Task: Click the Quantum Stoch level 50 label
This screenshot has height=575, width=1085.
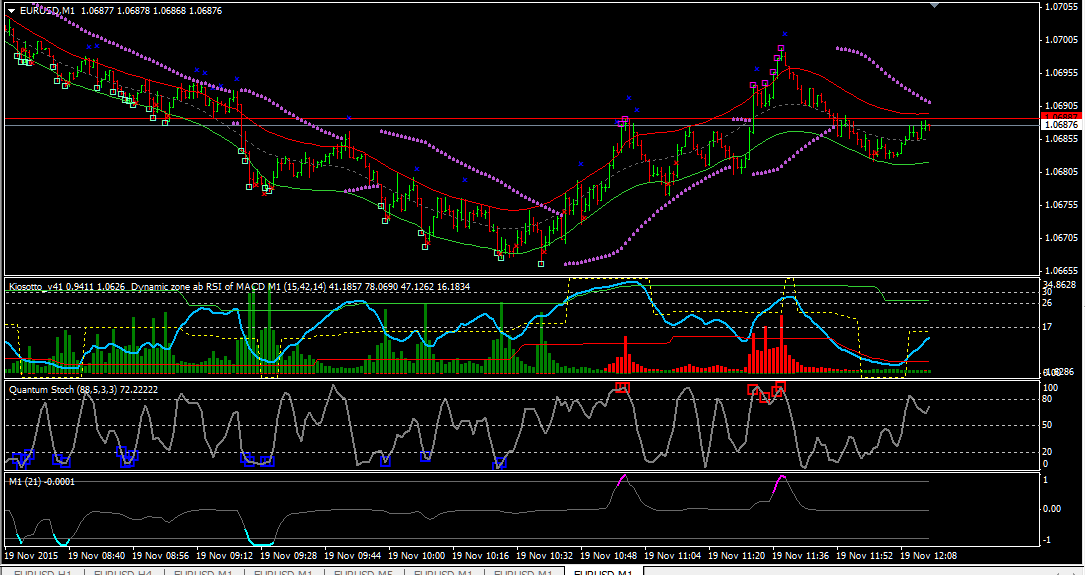Action: tap(1048, 425)
